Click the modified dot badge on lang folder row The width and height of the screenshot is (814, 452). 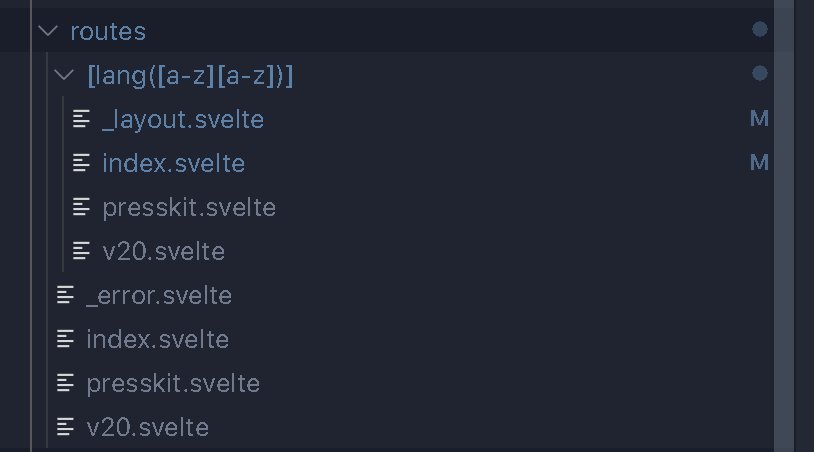(x=759, y=73)
